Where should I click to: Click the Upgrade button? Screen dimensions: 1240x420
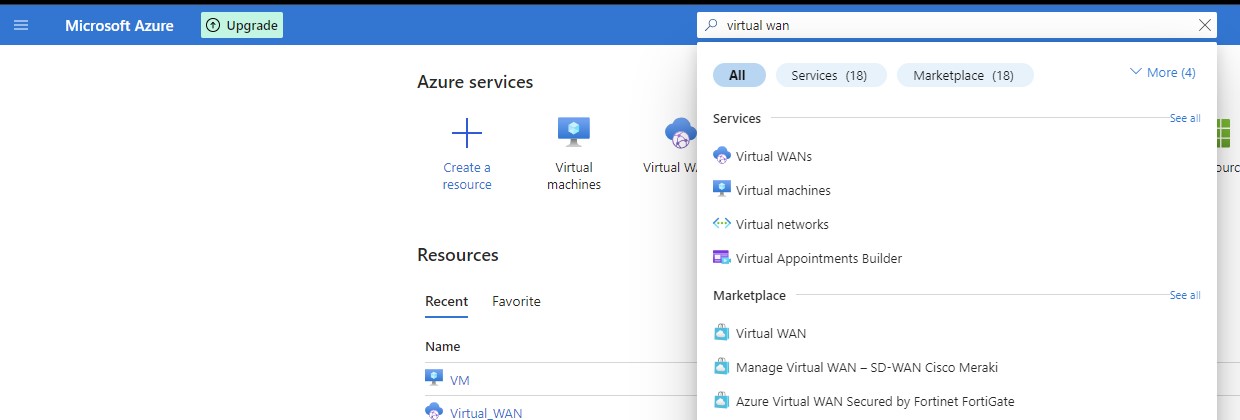coord(242,25)
